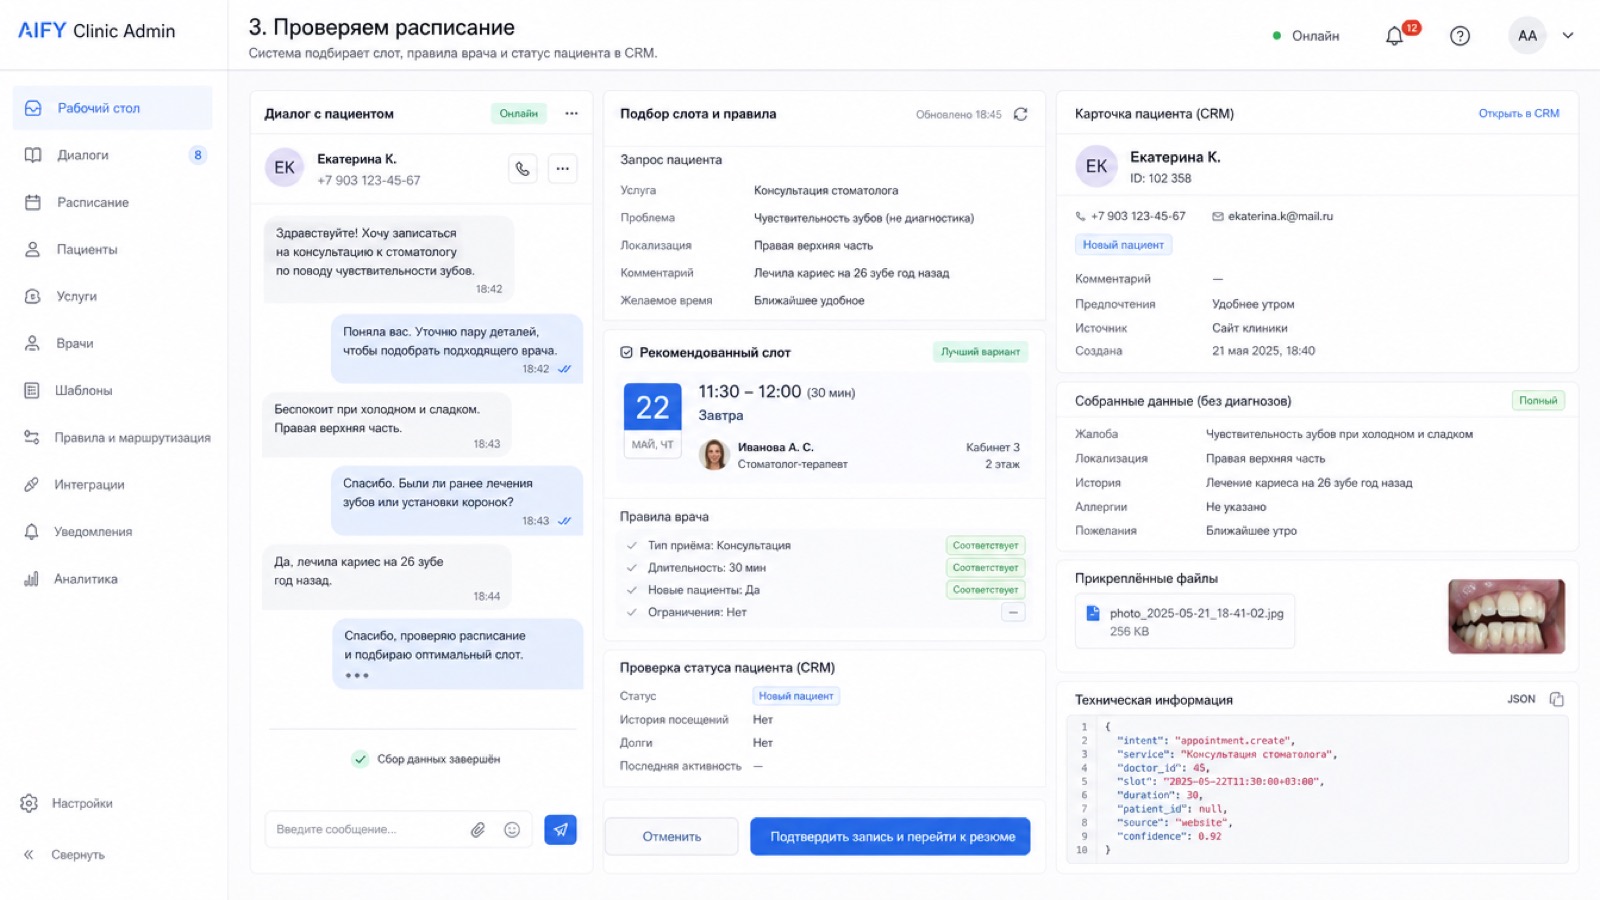Copy the JSON technical information
The width and height of the screenshot is (1600, 900).
(x=1556, y=699)
